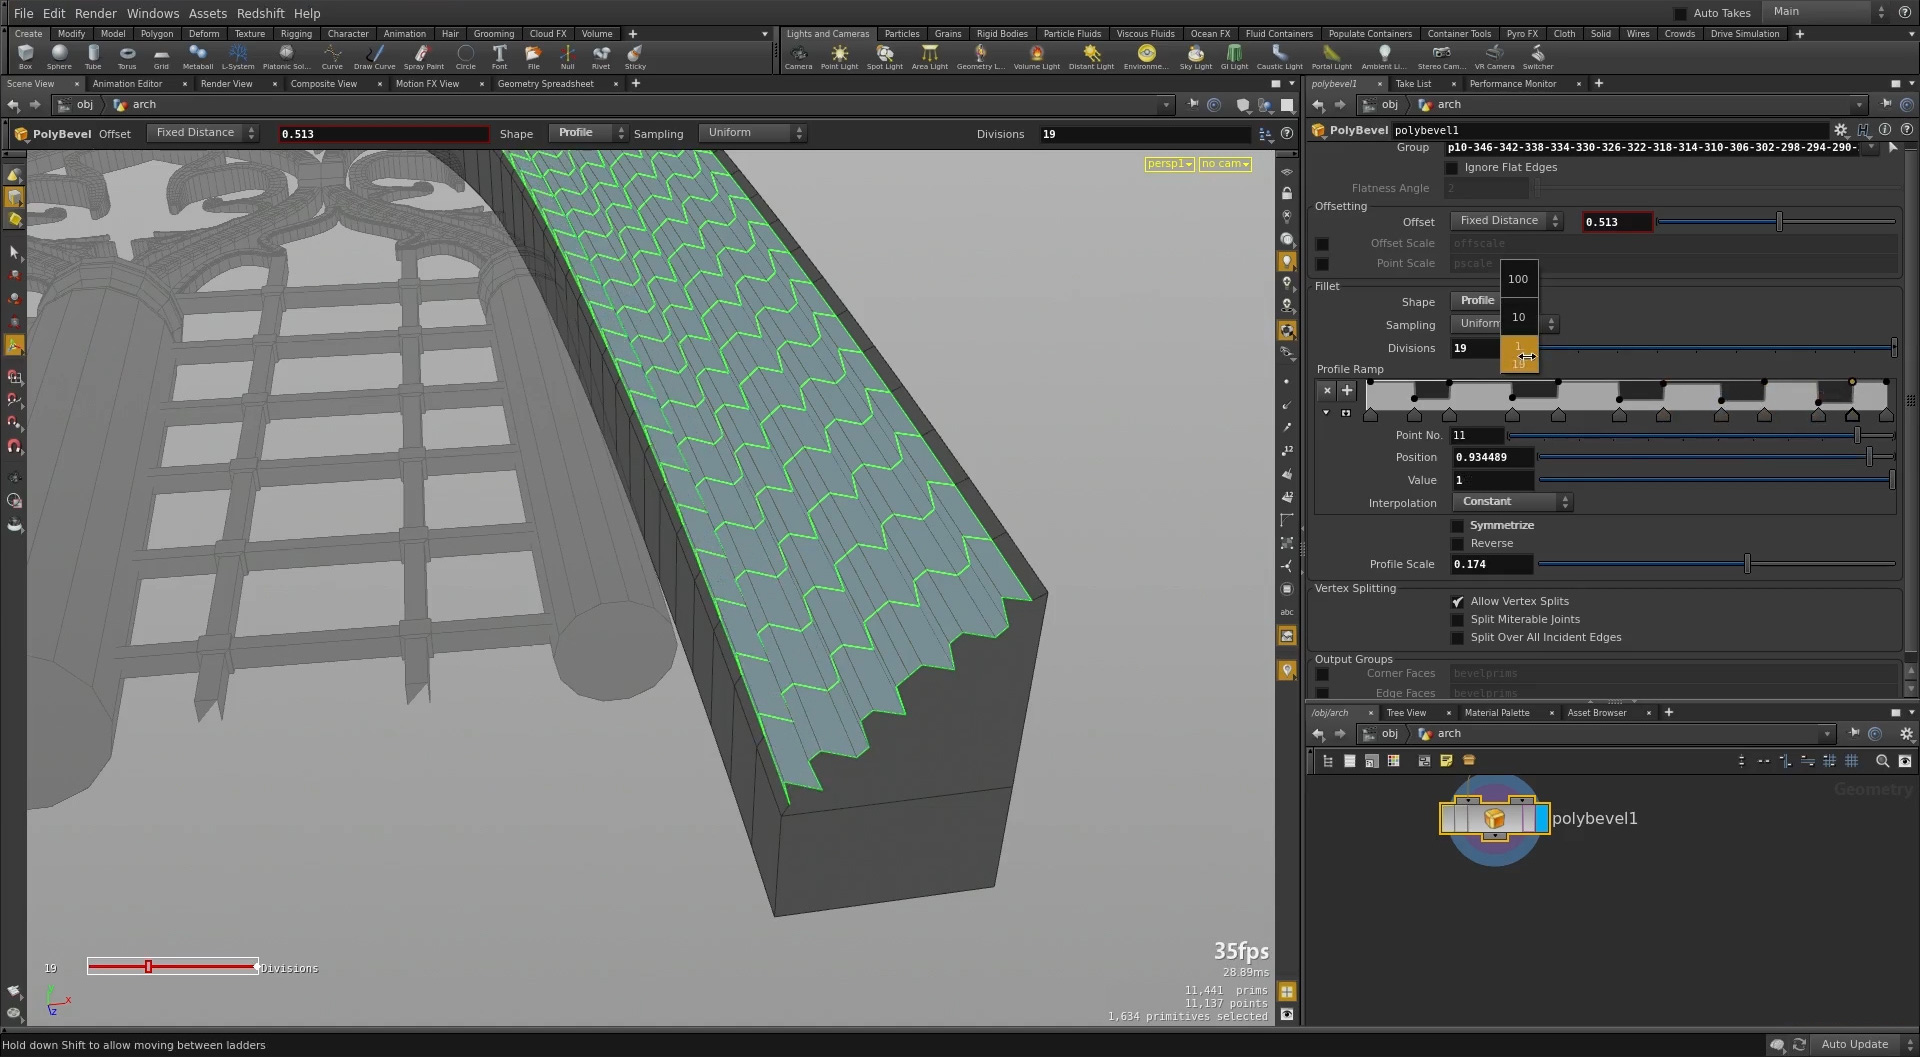Click the Spray Paint shelf tool
This screenshot has width=1920, height=1057.
(423, 56)
